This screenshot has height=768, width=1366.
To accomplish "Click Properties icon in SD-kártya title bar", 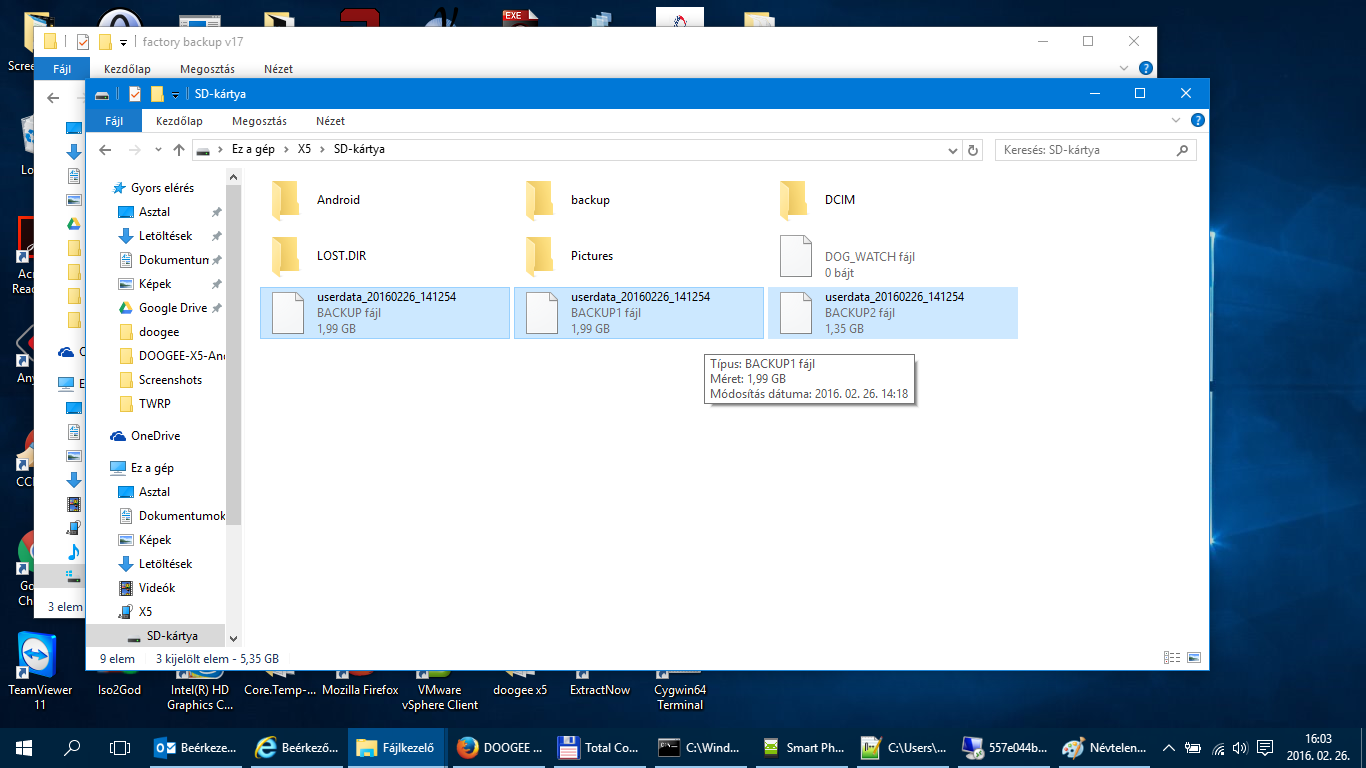I will click(135, 94).
